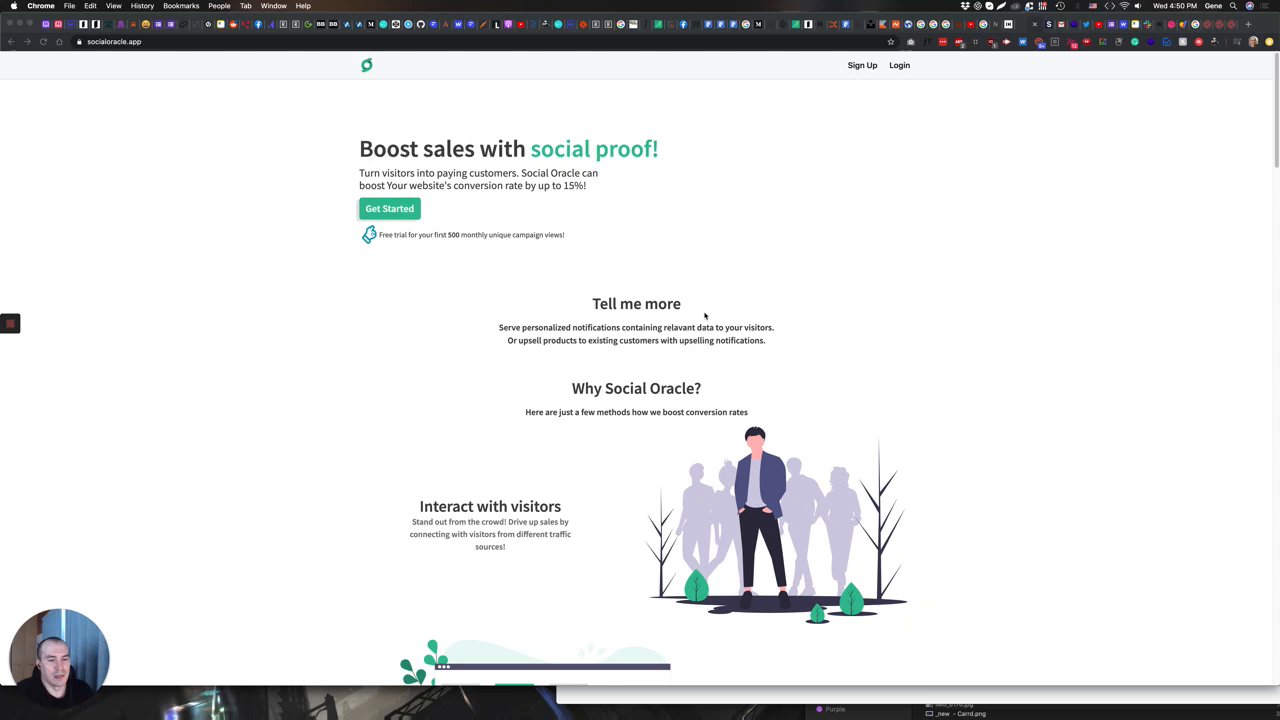Screen dimensions: 1280x720
Task: Open Time Machine menu bar icon
Action: pos(1060,6)
